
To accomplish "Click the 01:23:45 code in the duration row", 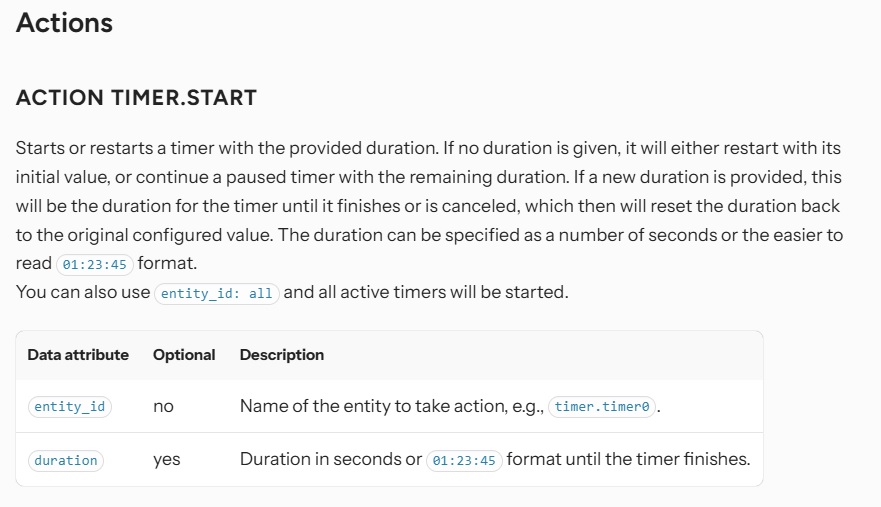I will click(x=464, y=461).
